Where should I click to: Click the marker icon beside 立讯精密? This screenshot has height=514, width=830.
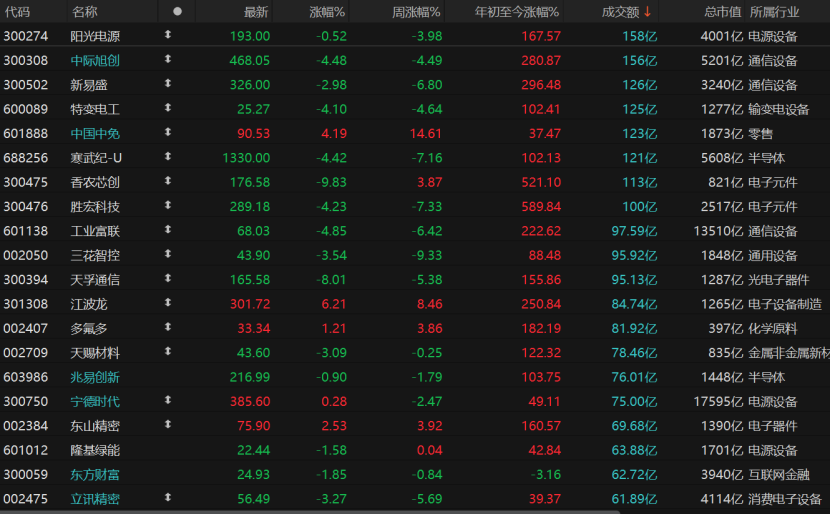168,498
